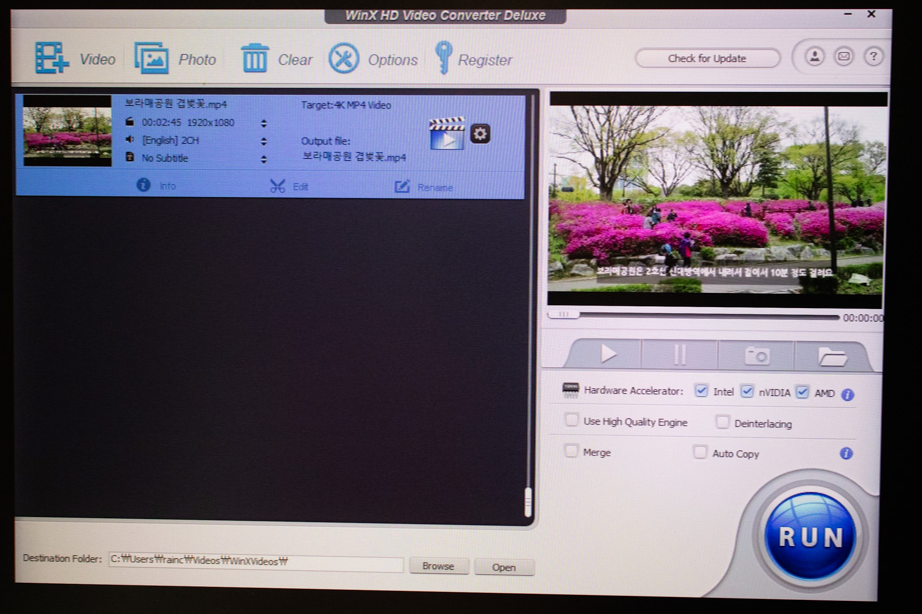Expand the video track selector arrows
Screen dimensions: 922x614
[263, 124]
